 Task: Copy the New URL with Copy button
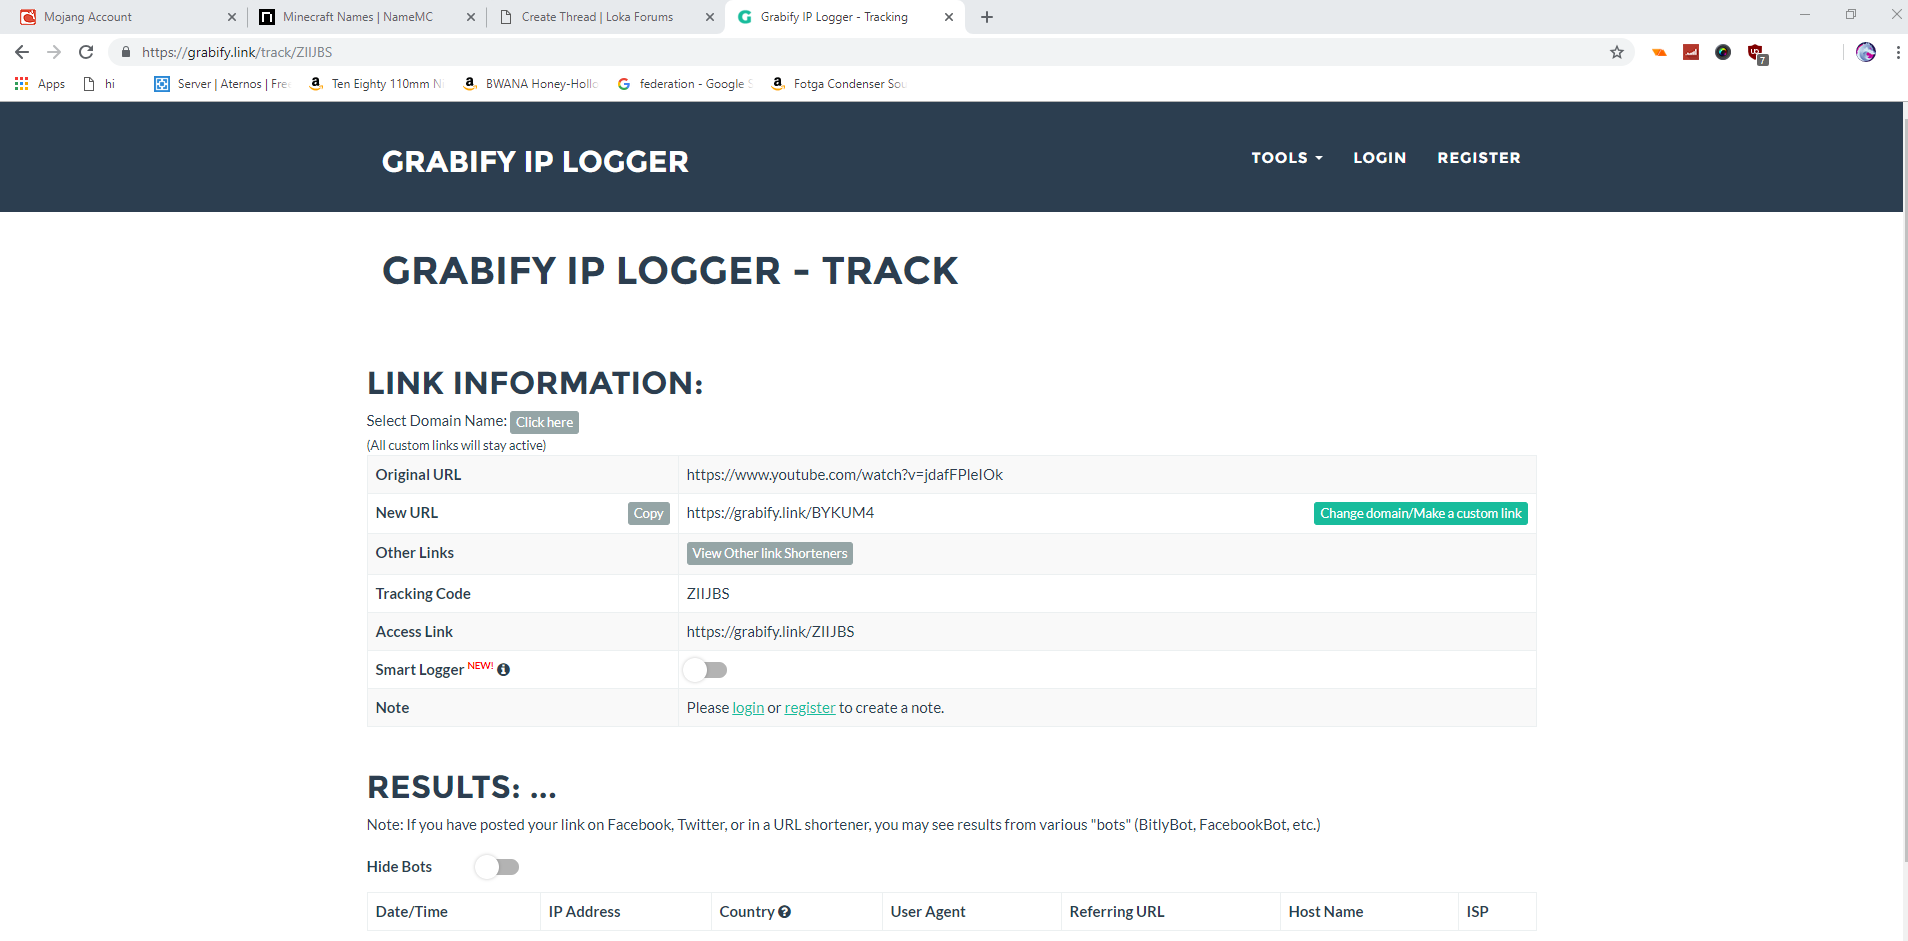[x=649, y=513]
